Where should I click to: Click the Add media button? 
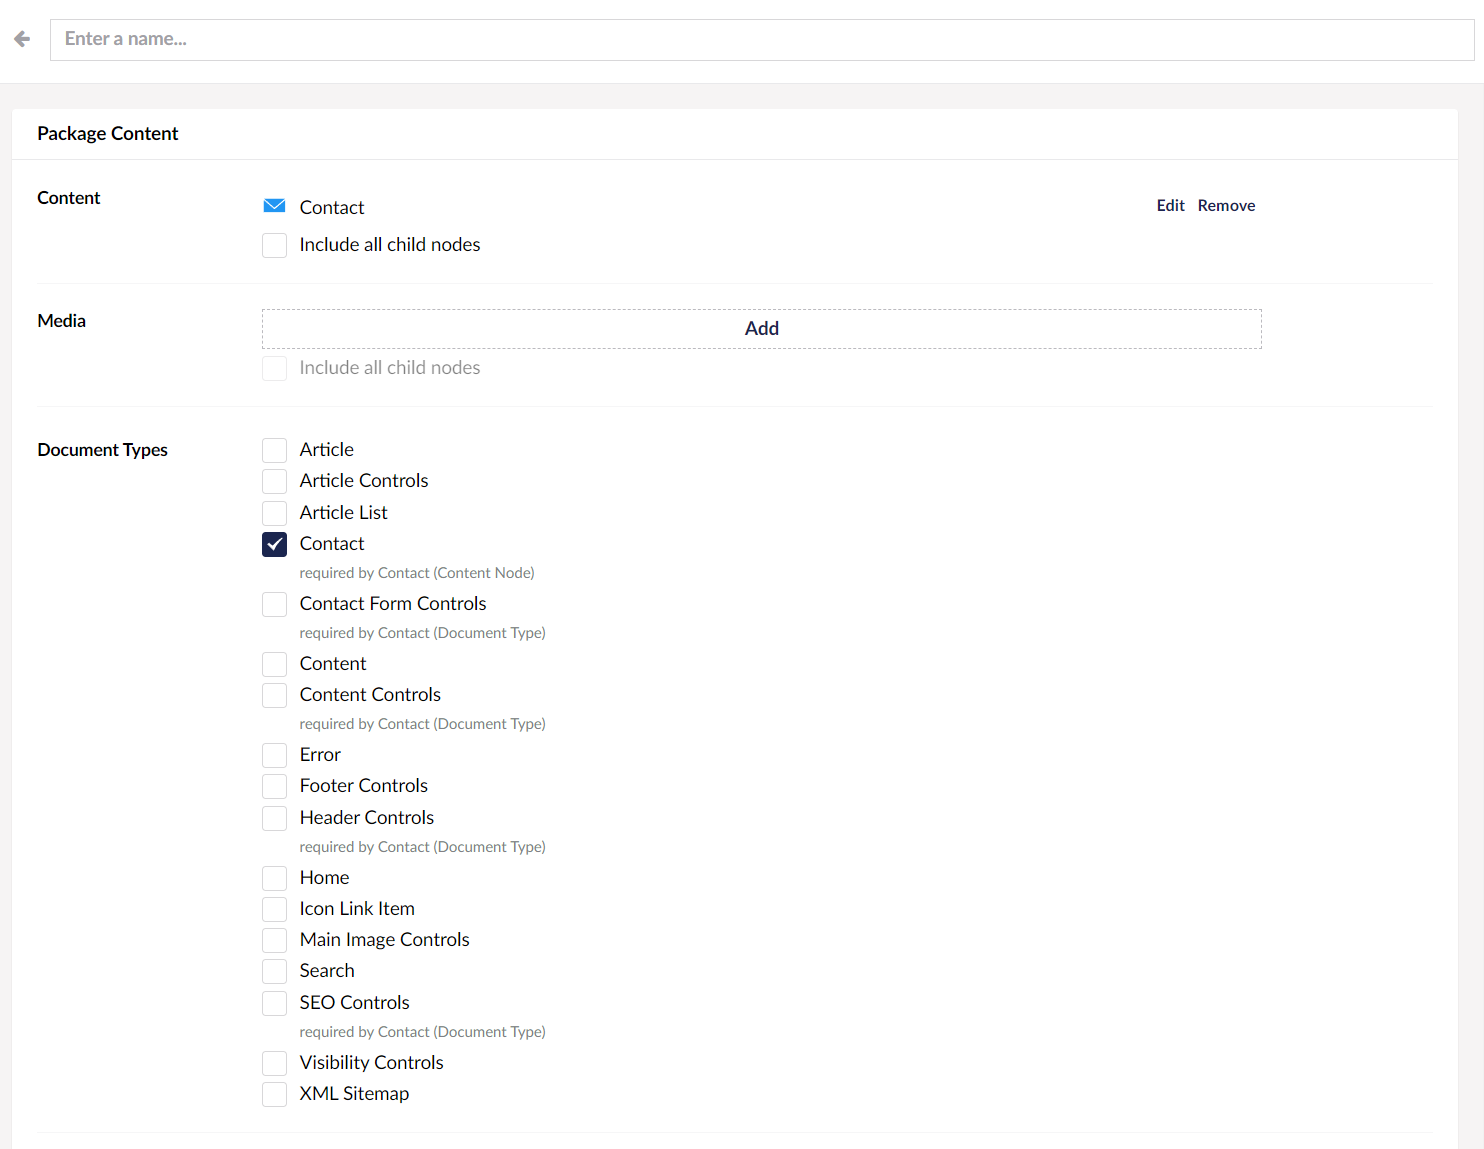click(762, 329)
